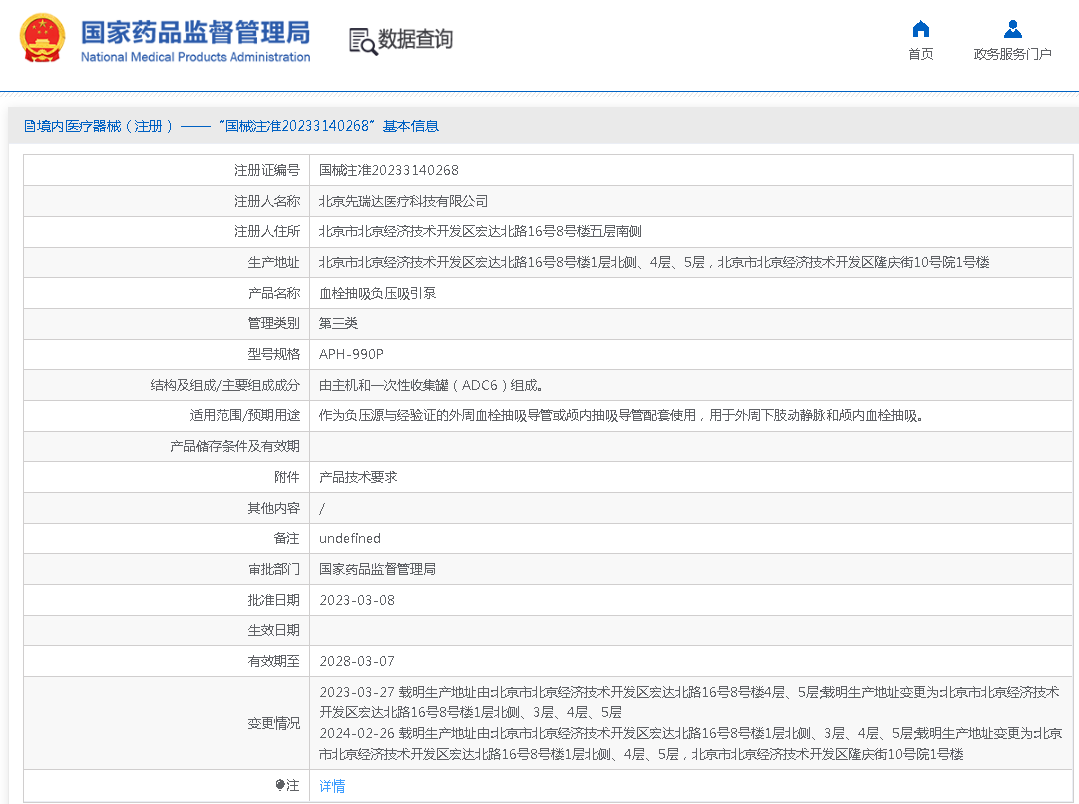Click the national emblem logo
Viewport: 1079px width, 804px height.
[43, 40]
